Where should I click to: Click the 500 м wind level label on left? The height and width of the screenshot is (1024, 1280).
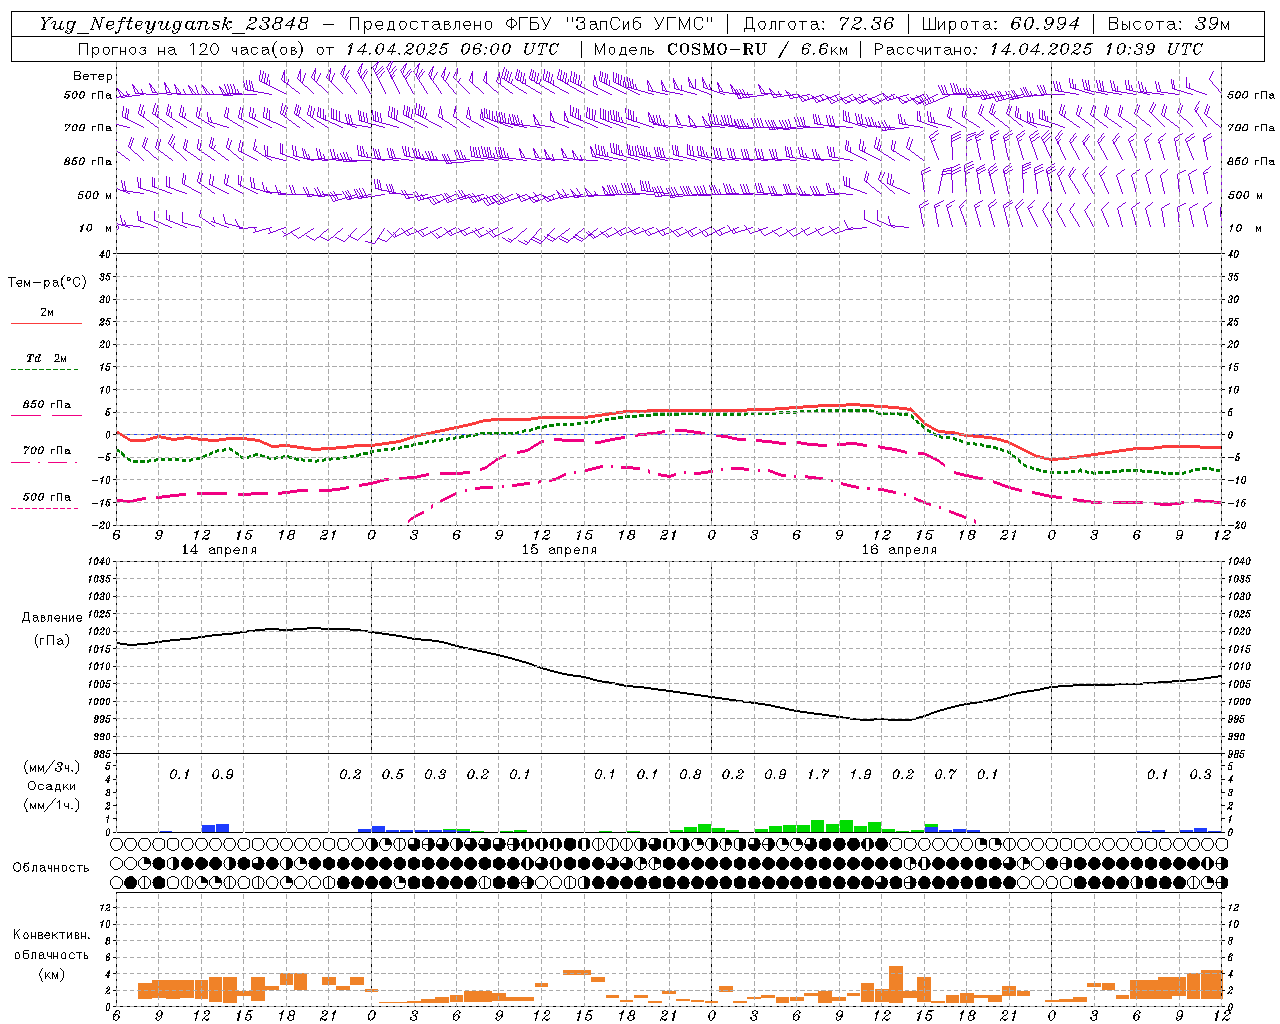95,196
